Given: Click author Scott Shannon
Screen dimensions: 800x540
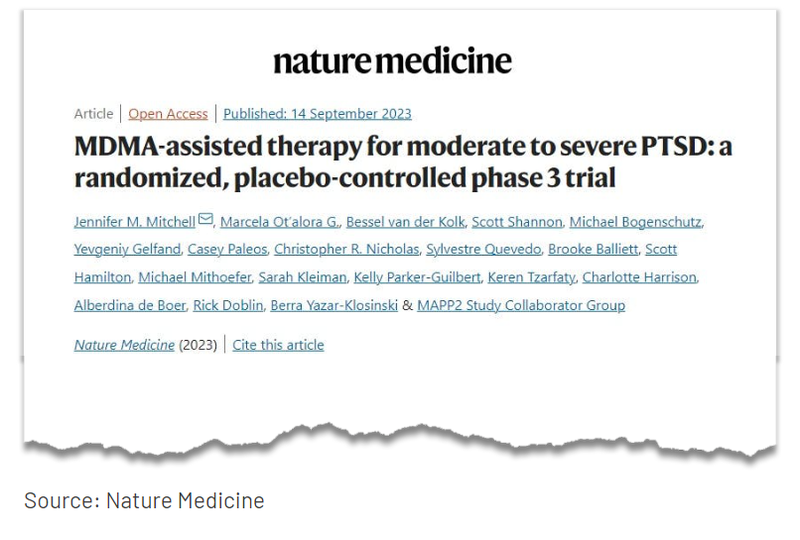Looking at the screenshot, I should click(x=517, y=222).
